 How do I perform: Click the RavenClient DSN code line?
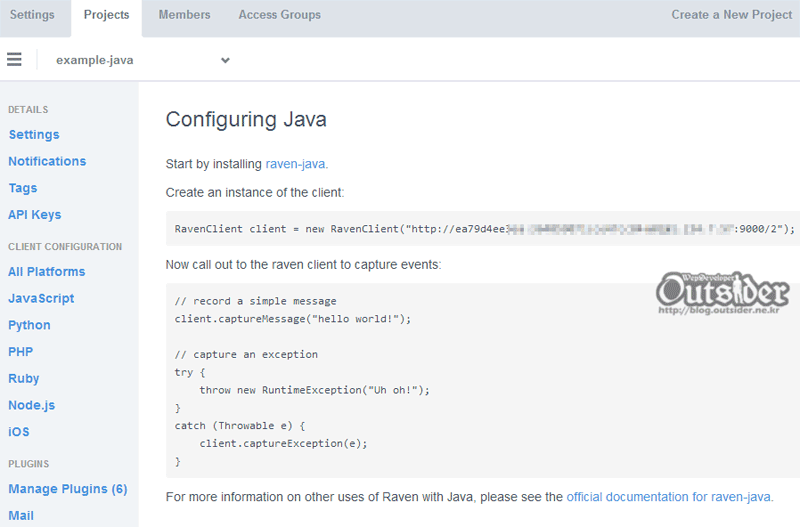pyautogui.click(x=484, y=229)
